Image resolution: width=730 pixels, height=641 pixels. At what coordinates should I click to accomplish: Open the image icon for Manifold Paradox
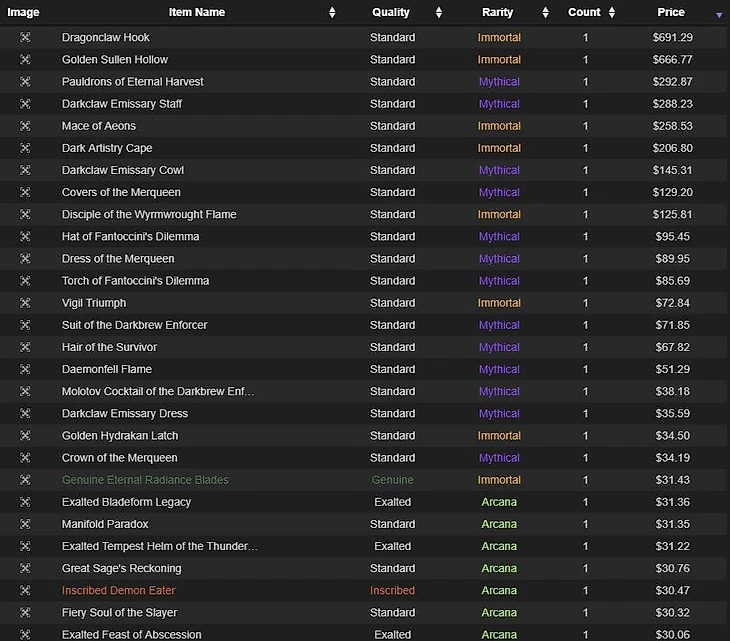tap(25, 524)
